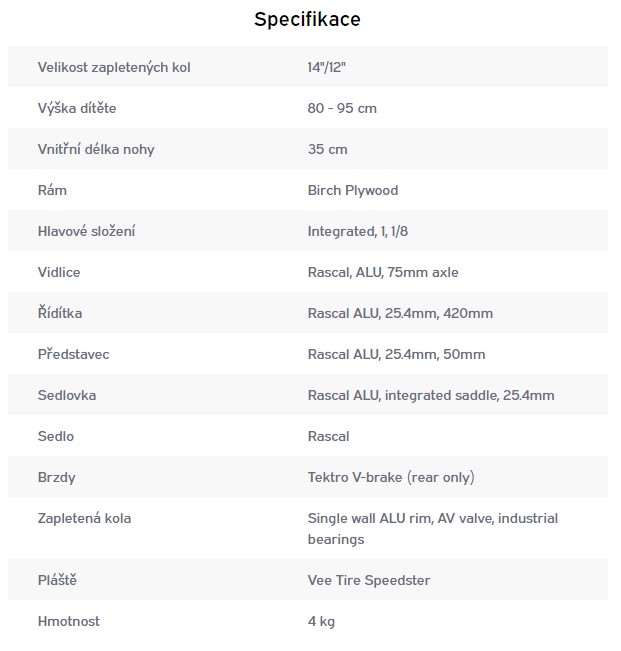Click the 4 kg Hmotnost value
The height and width of the screenshot is (651, 621).
[321, 621]
